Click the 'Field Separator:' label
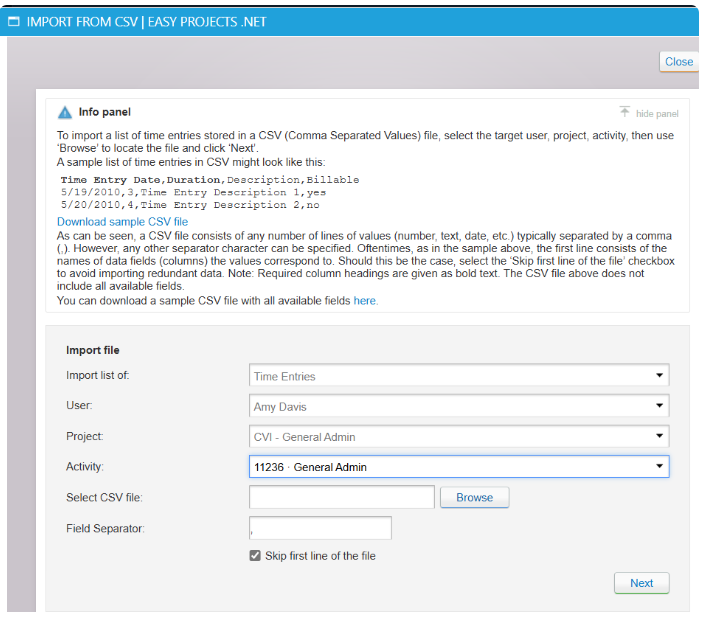Image resolution: width=711 pixels, height=622 pixels. [x=105, y=529]
